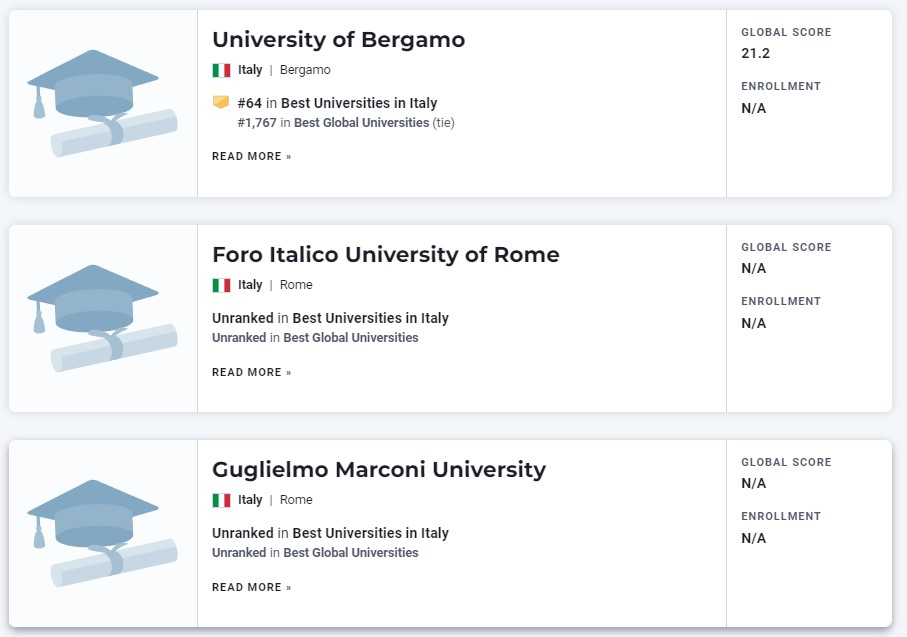
Task: Open the University of Bergamo title link
Action: [338, 40]
